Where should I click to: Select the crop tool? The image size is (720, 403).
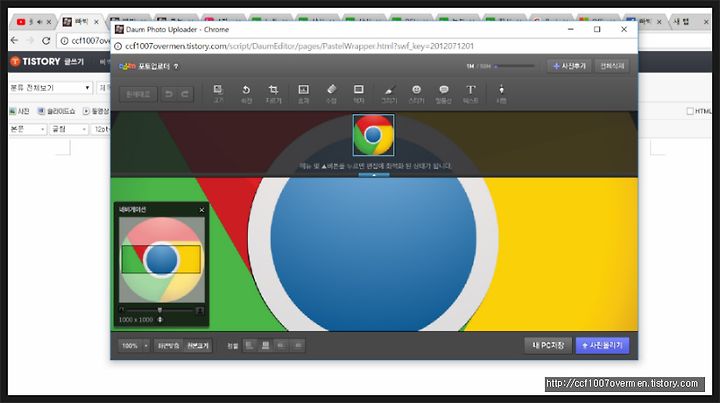click(x=273, y=94)
